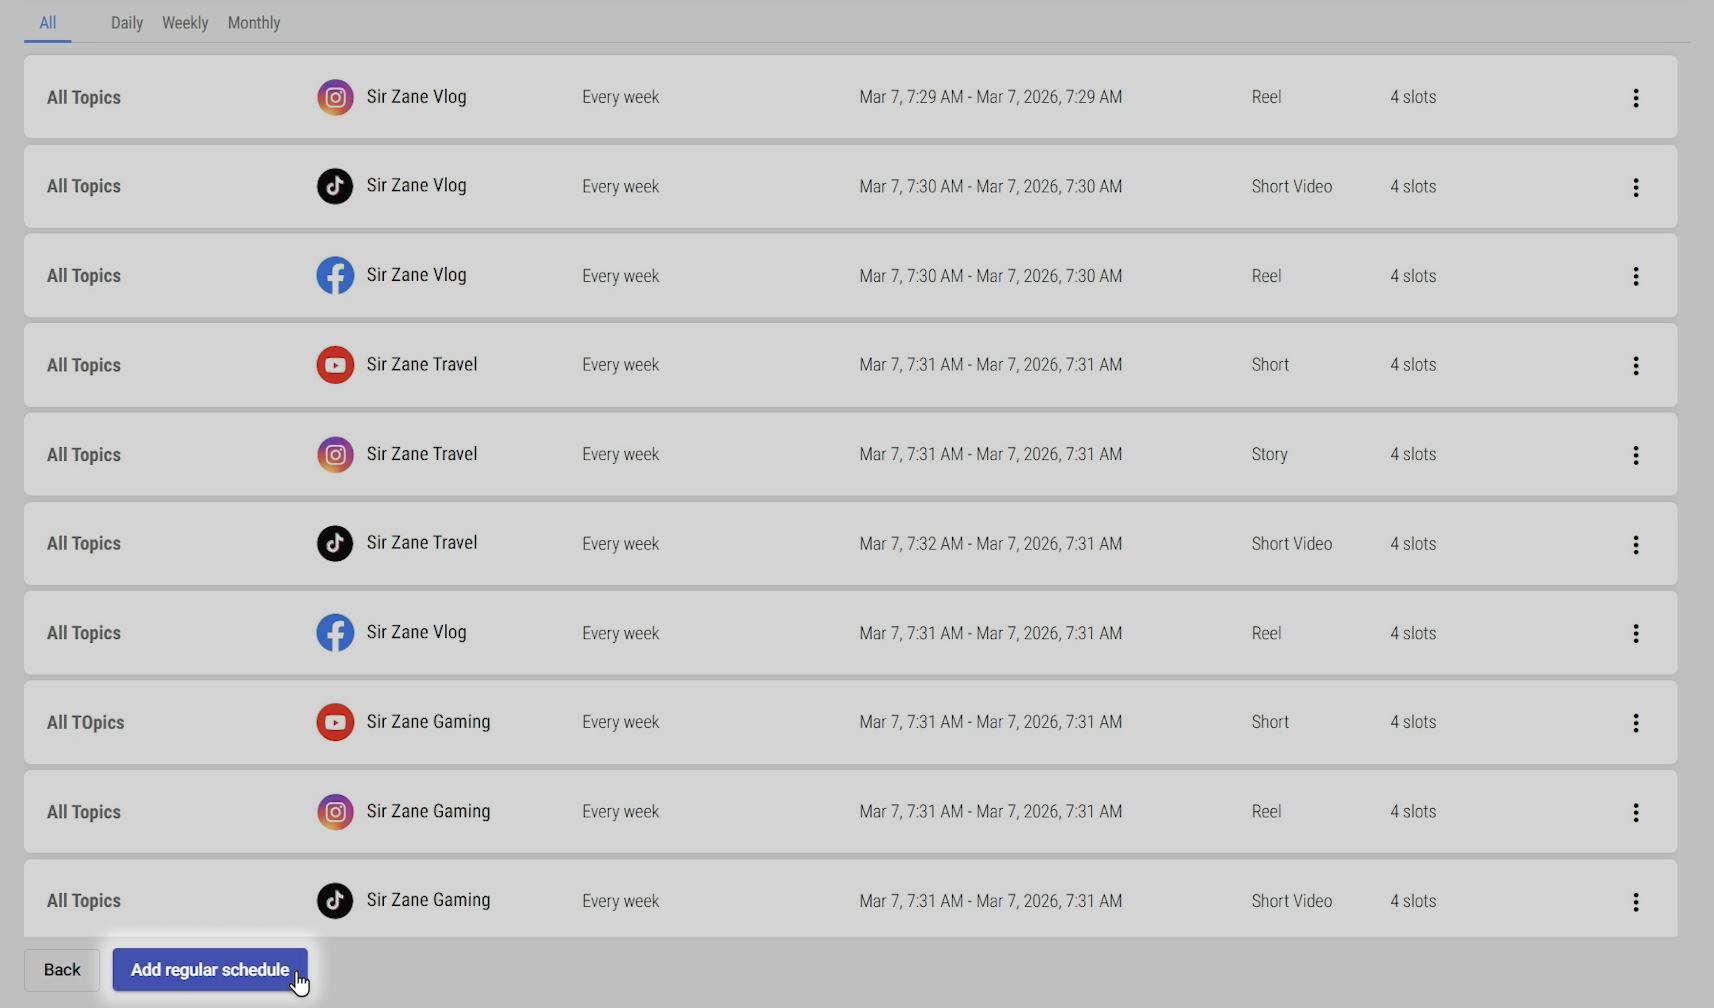This screenshot has height=1008, width=1714.
Task: Switch to the Daily tab
Action: [127, 23]
